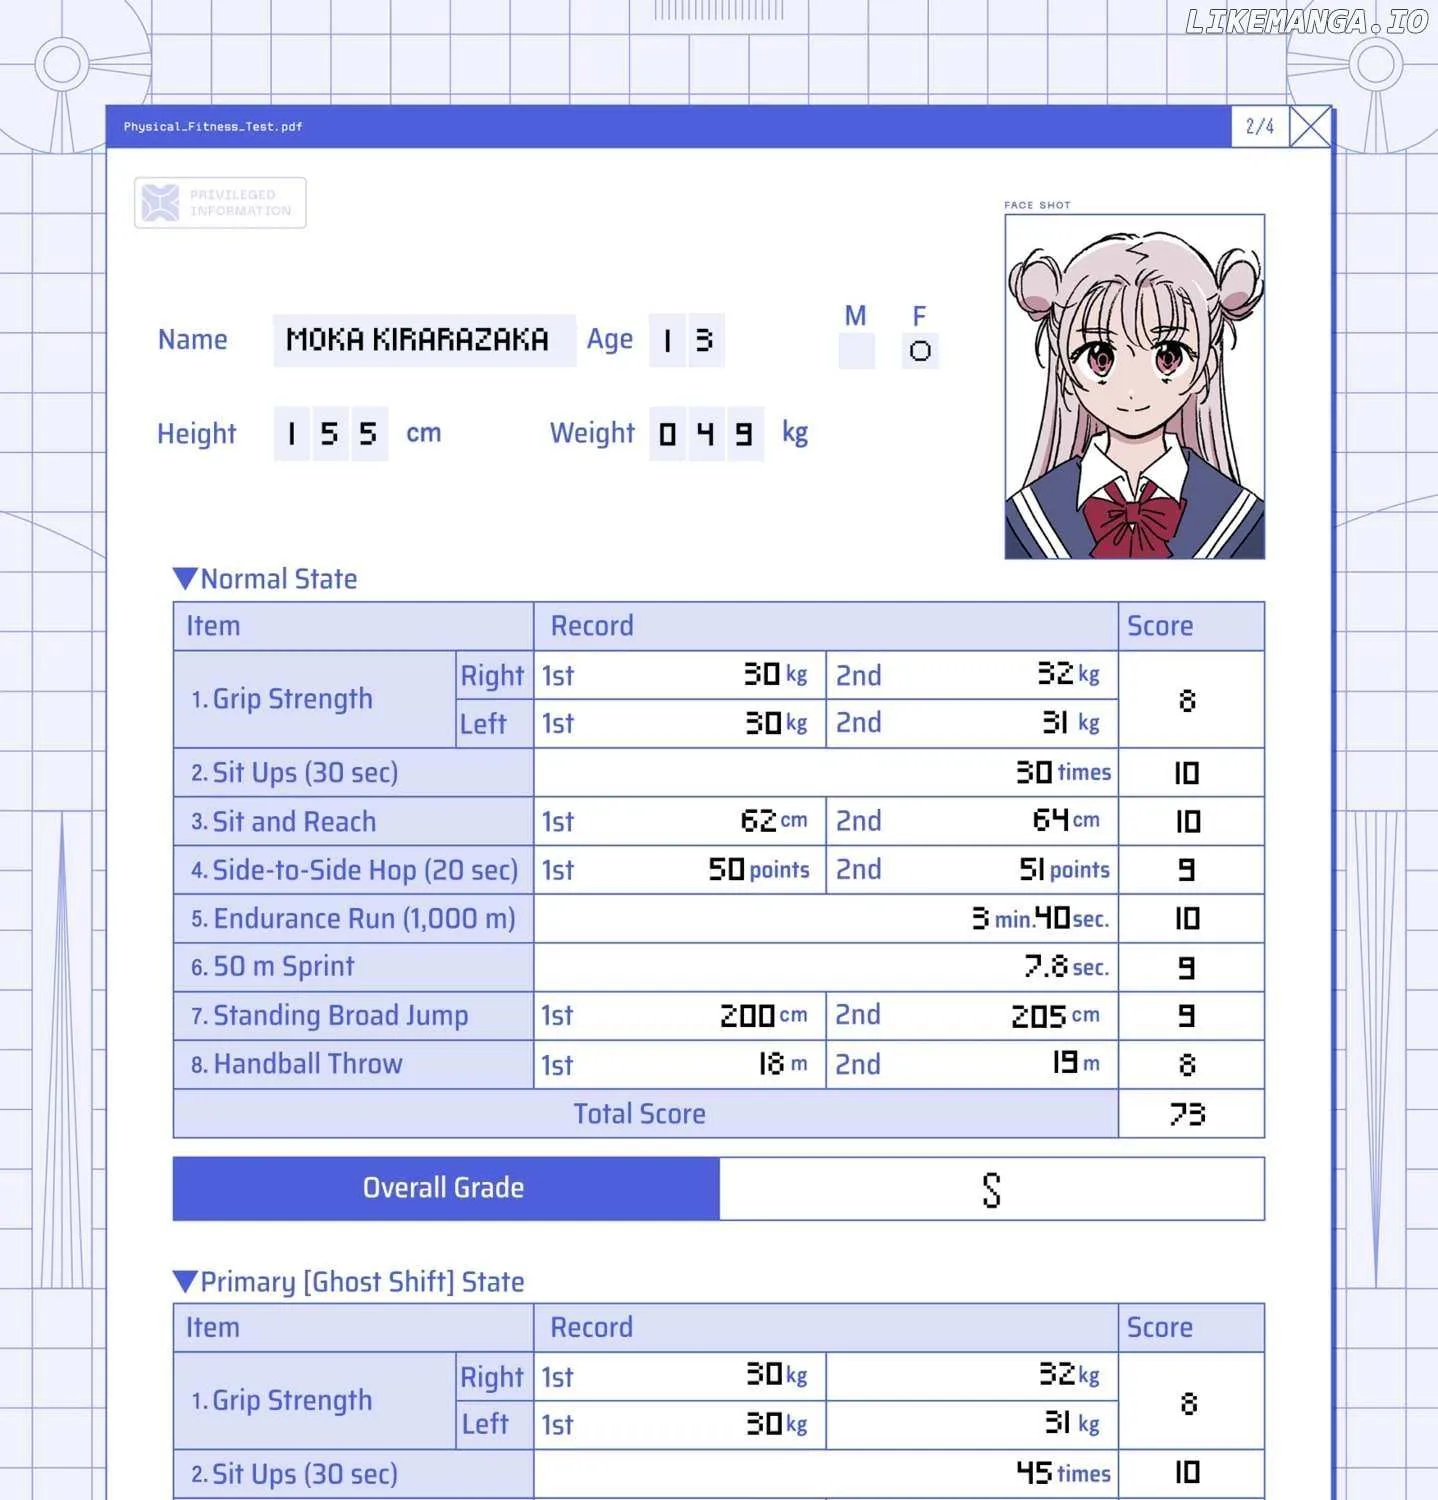Toggle the F gender box
The height and width of the screenshot is (1500, 1438).
click(x=920, y=351)
